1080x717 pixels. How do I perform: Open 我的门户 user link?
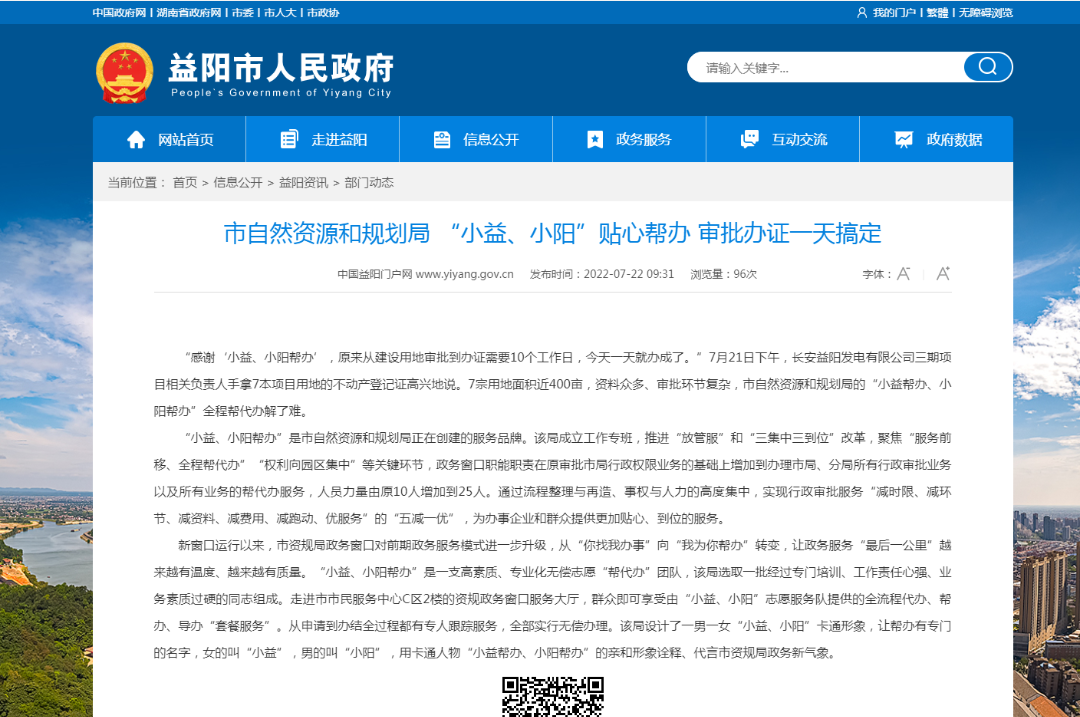(x=893, y=13)
